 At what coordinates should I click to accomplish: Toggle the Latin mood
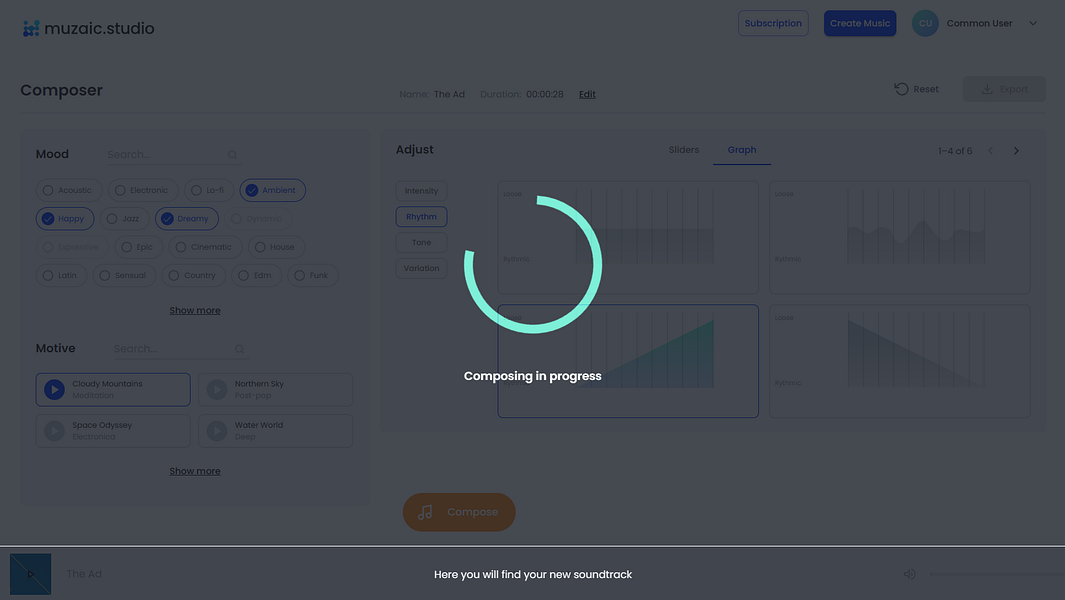(61, 276)
